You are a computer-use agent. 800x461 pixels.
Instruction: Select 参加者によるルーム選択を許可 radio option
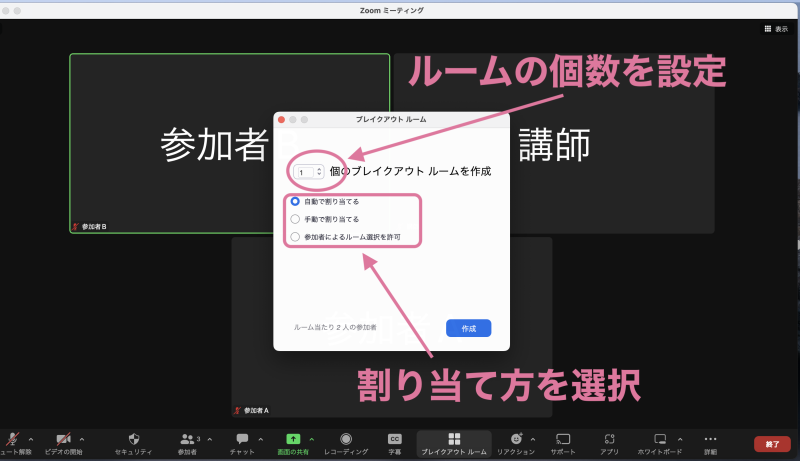[x=295, y=237]
